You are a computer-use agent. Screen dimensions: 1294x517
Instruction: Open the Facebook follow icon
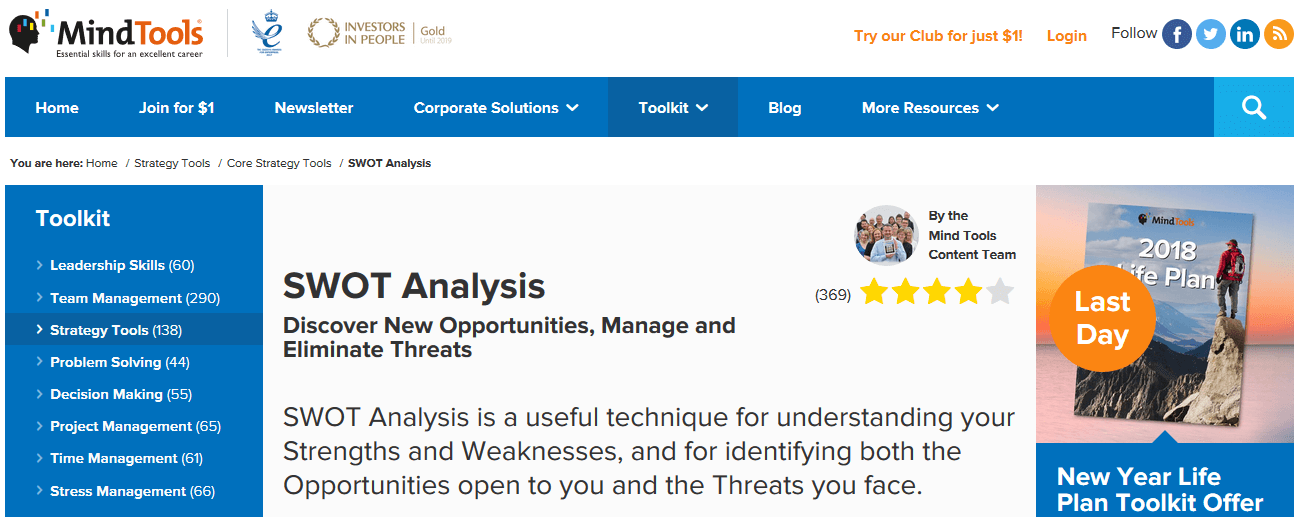(1177, 34)
